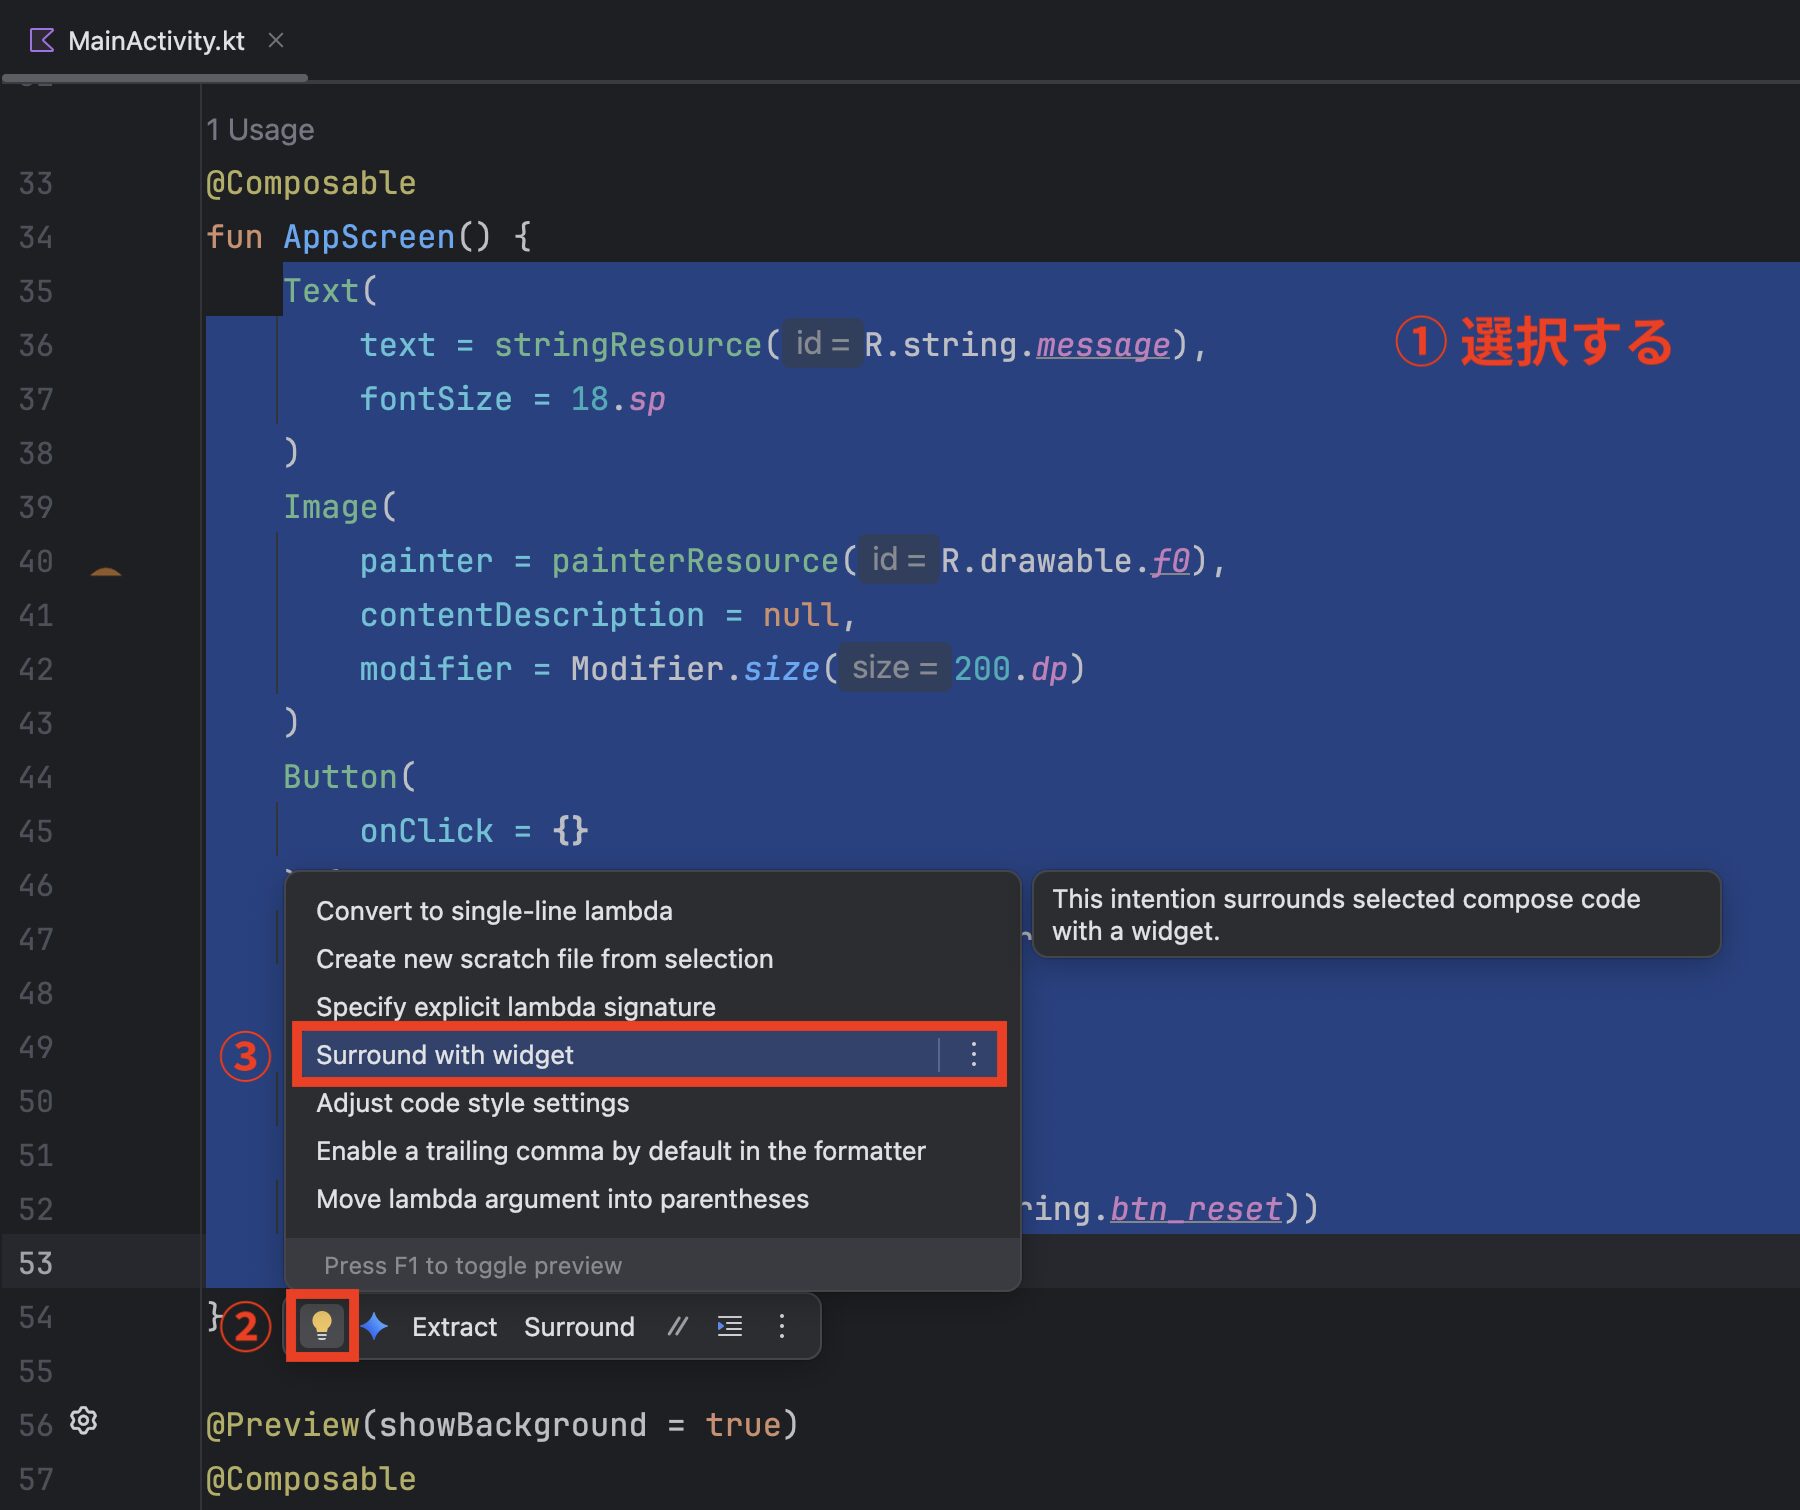Select Surround with widget
Screen dimensions: 1800x1510
[445, 1054]
